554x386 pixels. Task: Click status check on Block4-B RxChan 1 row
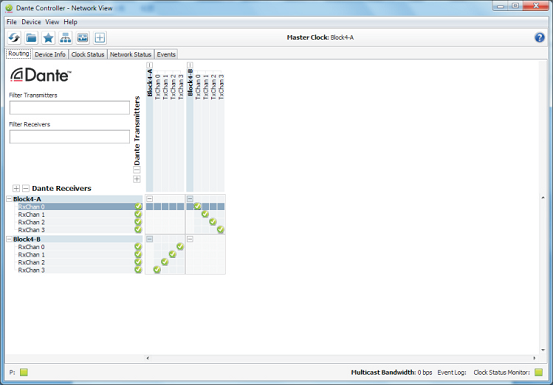(138, 254)
